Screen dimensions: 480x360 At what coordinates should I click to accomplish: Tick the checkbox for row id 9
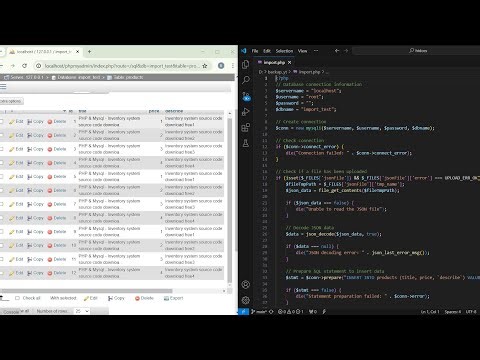pos(1,232)
